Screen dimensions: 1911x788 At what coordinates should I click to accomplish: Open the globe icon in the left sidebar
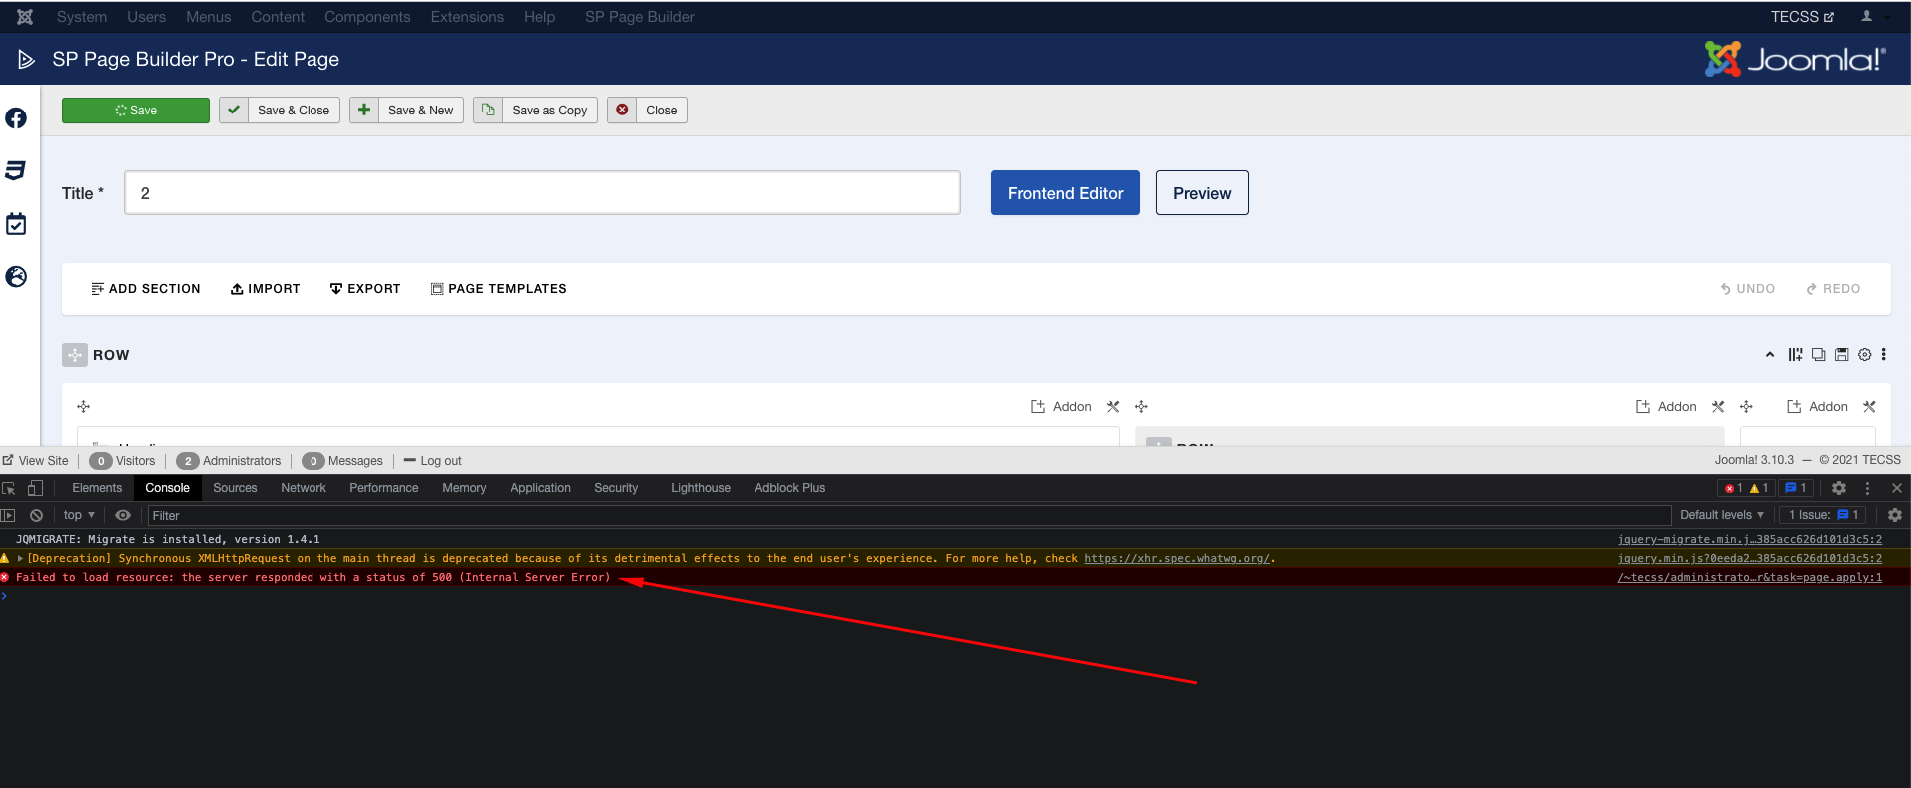tap(16, 276)
